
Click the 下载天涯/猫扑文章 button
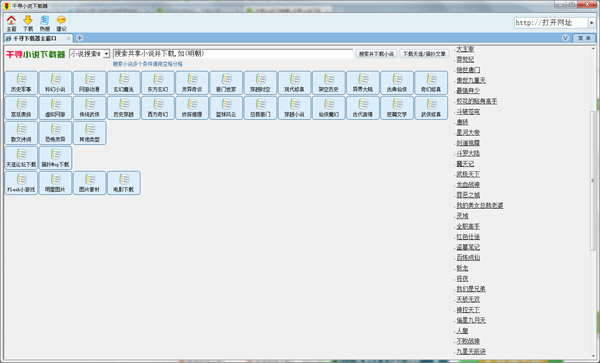[424, 54]
